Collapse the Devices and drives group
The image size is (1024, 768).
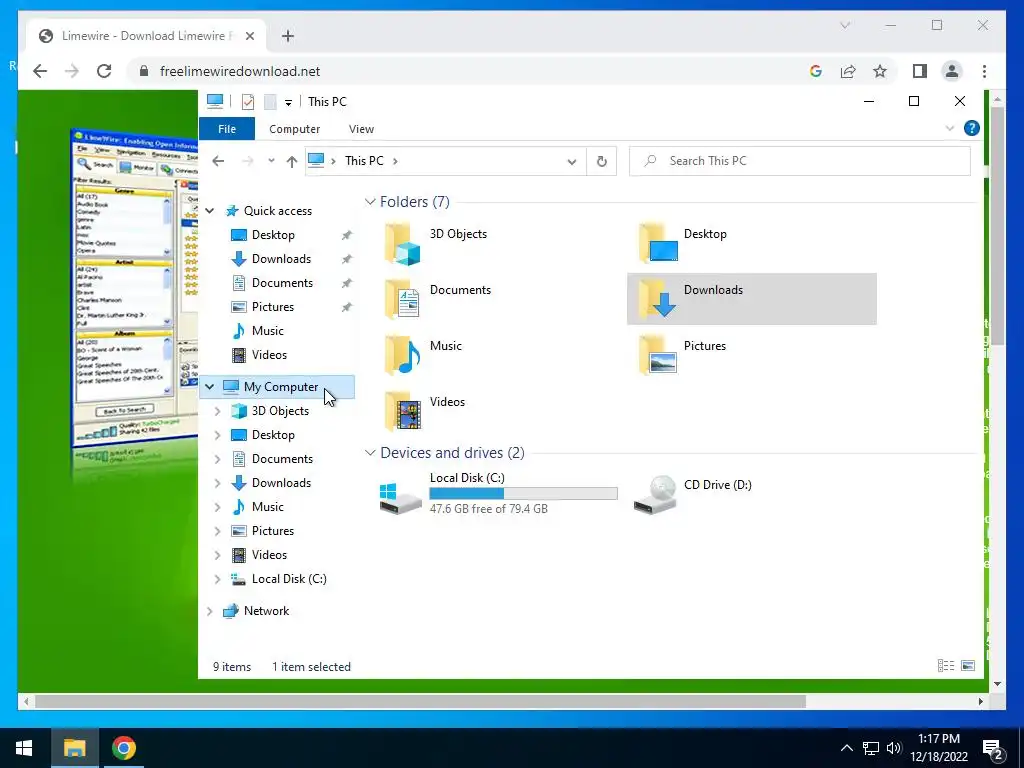pos(370,453)
